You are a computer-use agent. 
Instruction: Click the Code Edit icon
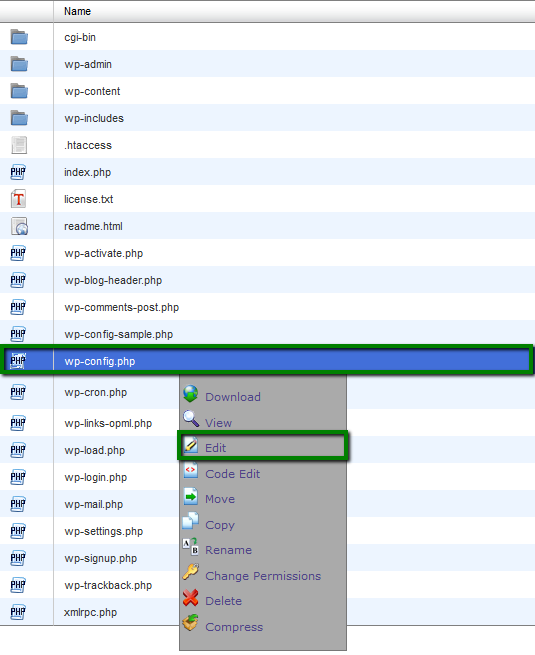point(190,471)
